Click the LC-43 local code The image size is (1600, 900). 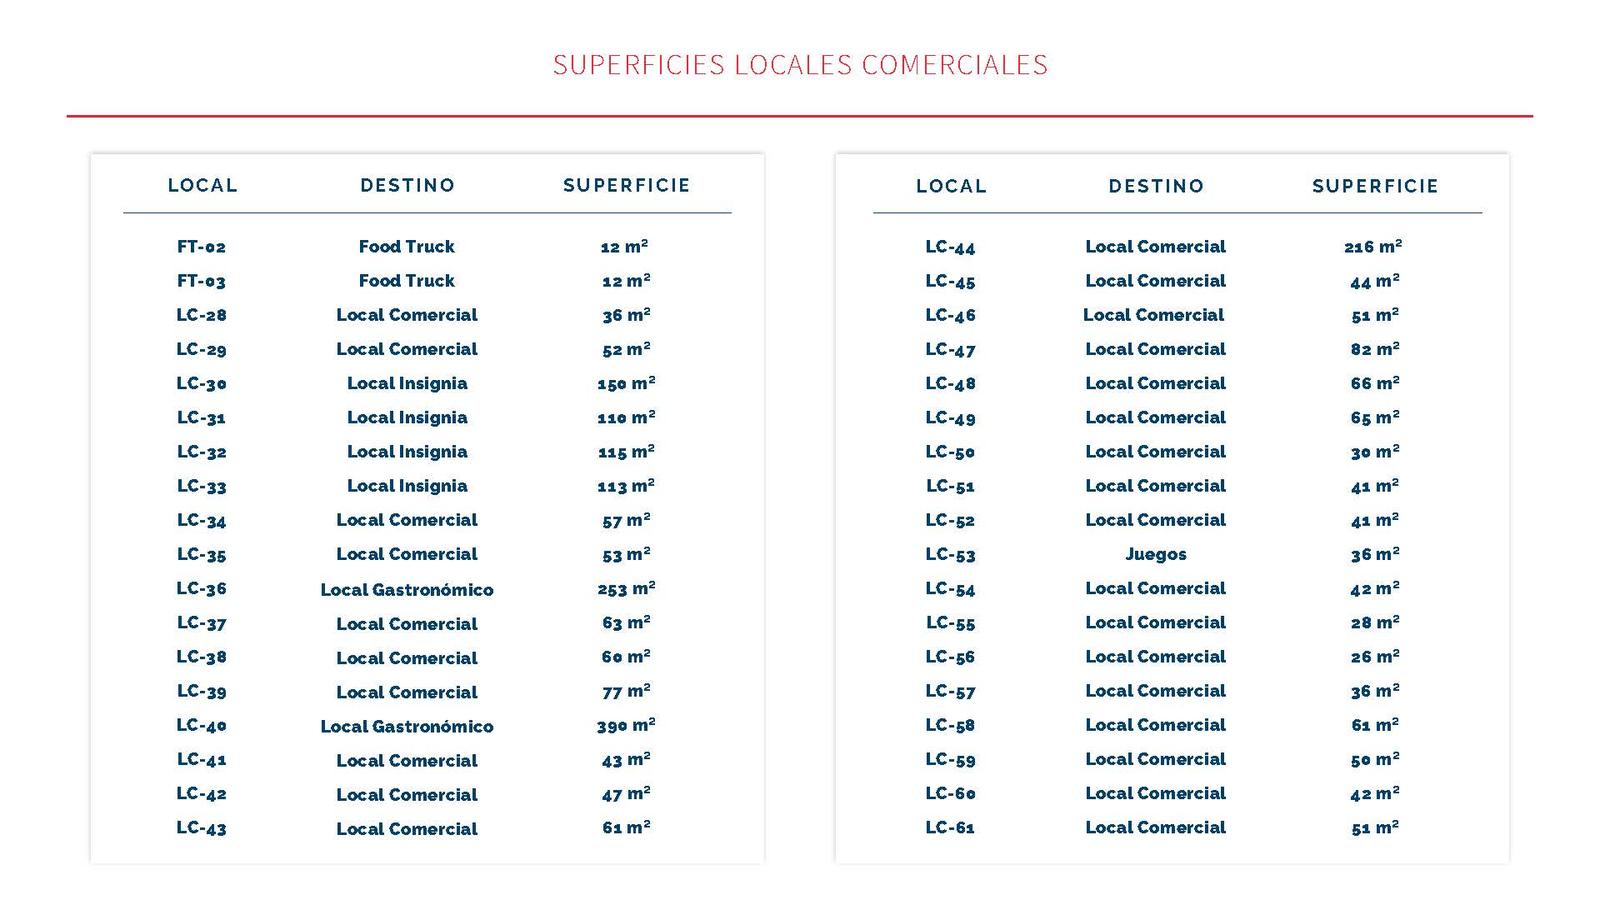201,828
